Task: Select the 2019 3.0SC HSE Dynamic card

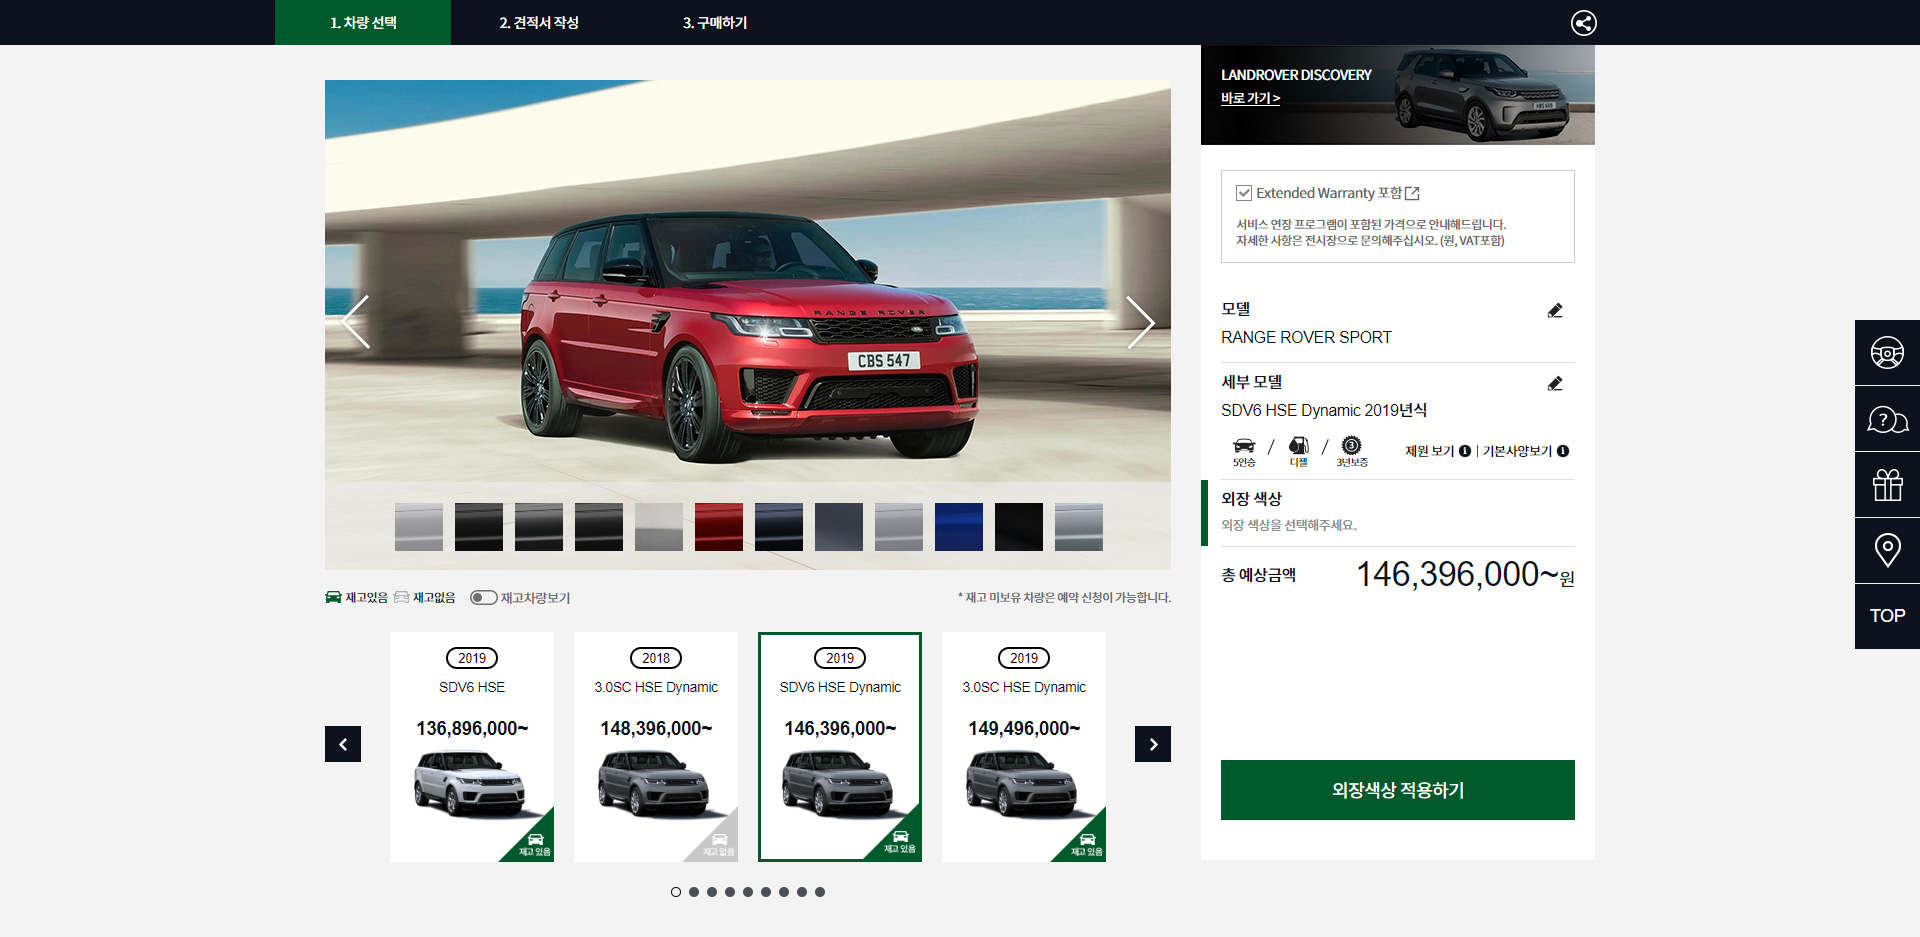Action: coord(1024,747)
